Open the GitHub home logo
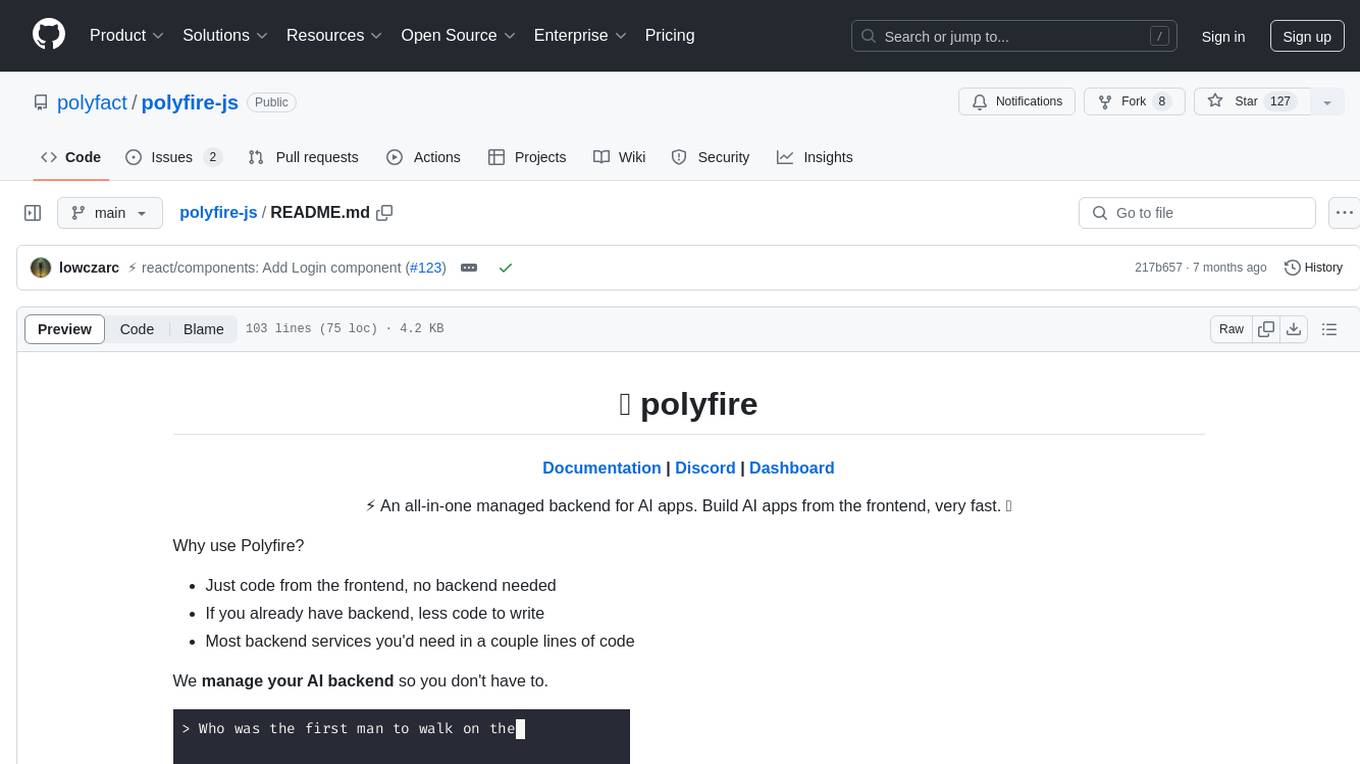The image size is (1360, 764). tap(49, 35)
